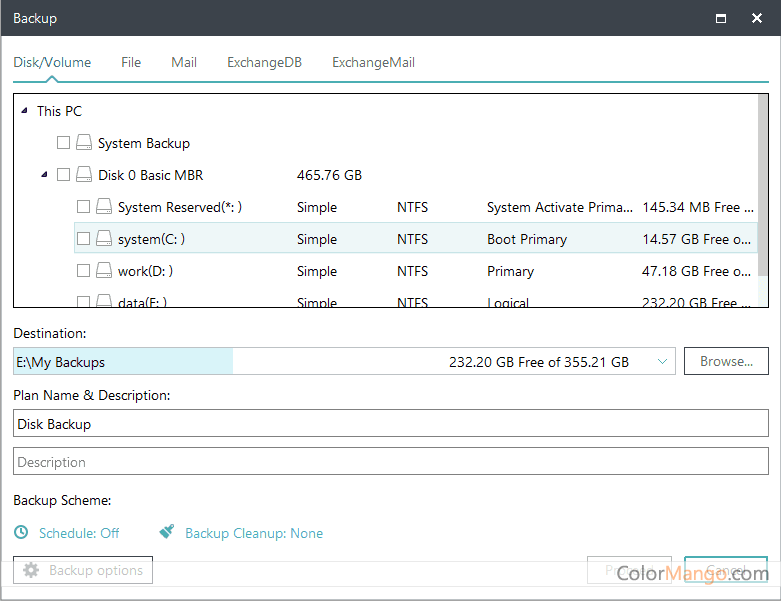Click the Description input field

pos(391,462)
